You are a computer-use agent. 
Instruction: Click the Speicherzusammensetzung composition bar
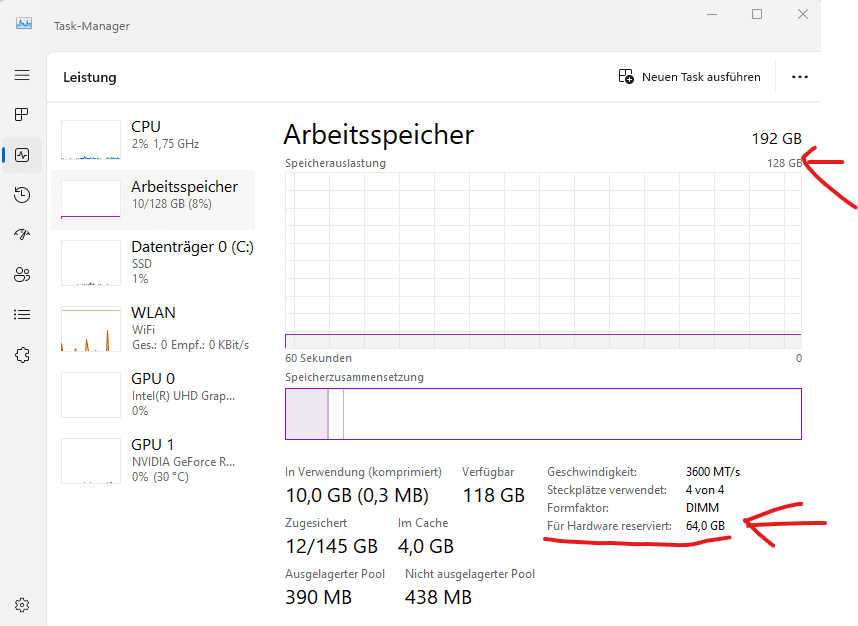click(543, 413)
